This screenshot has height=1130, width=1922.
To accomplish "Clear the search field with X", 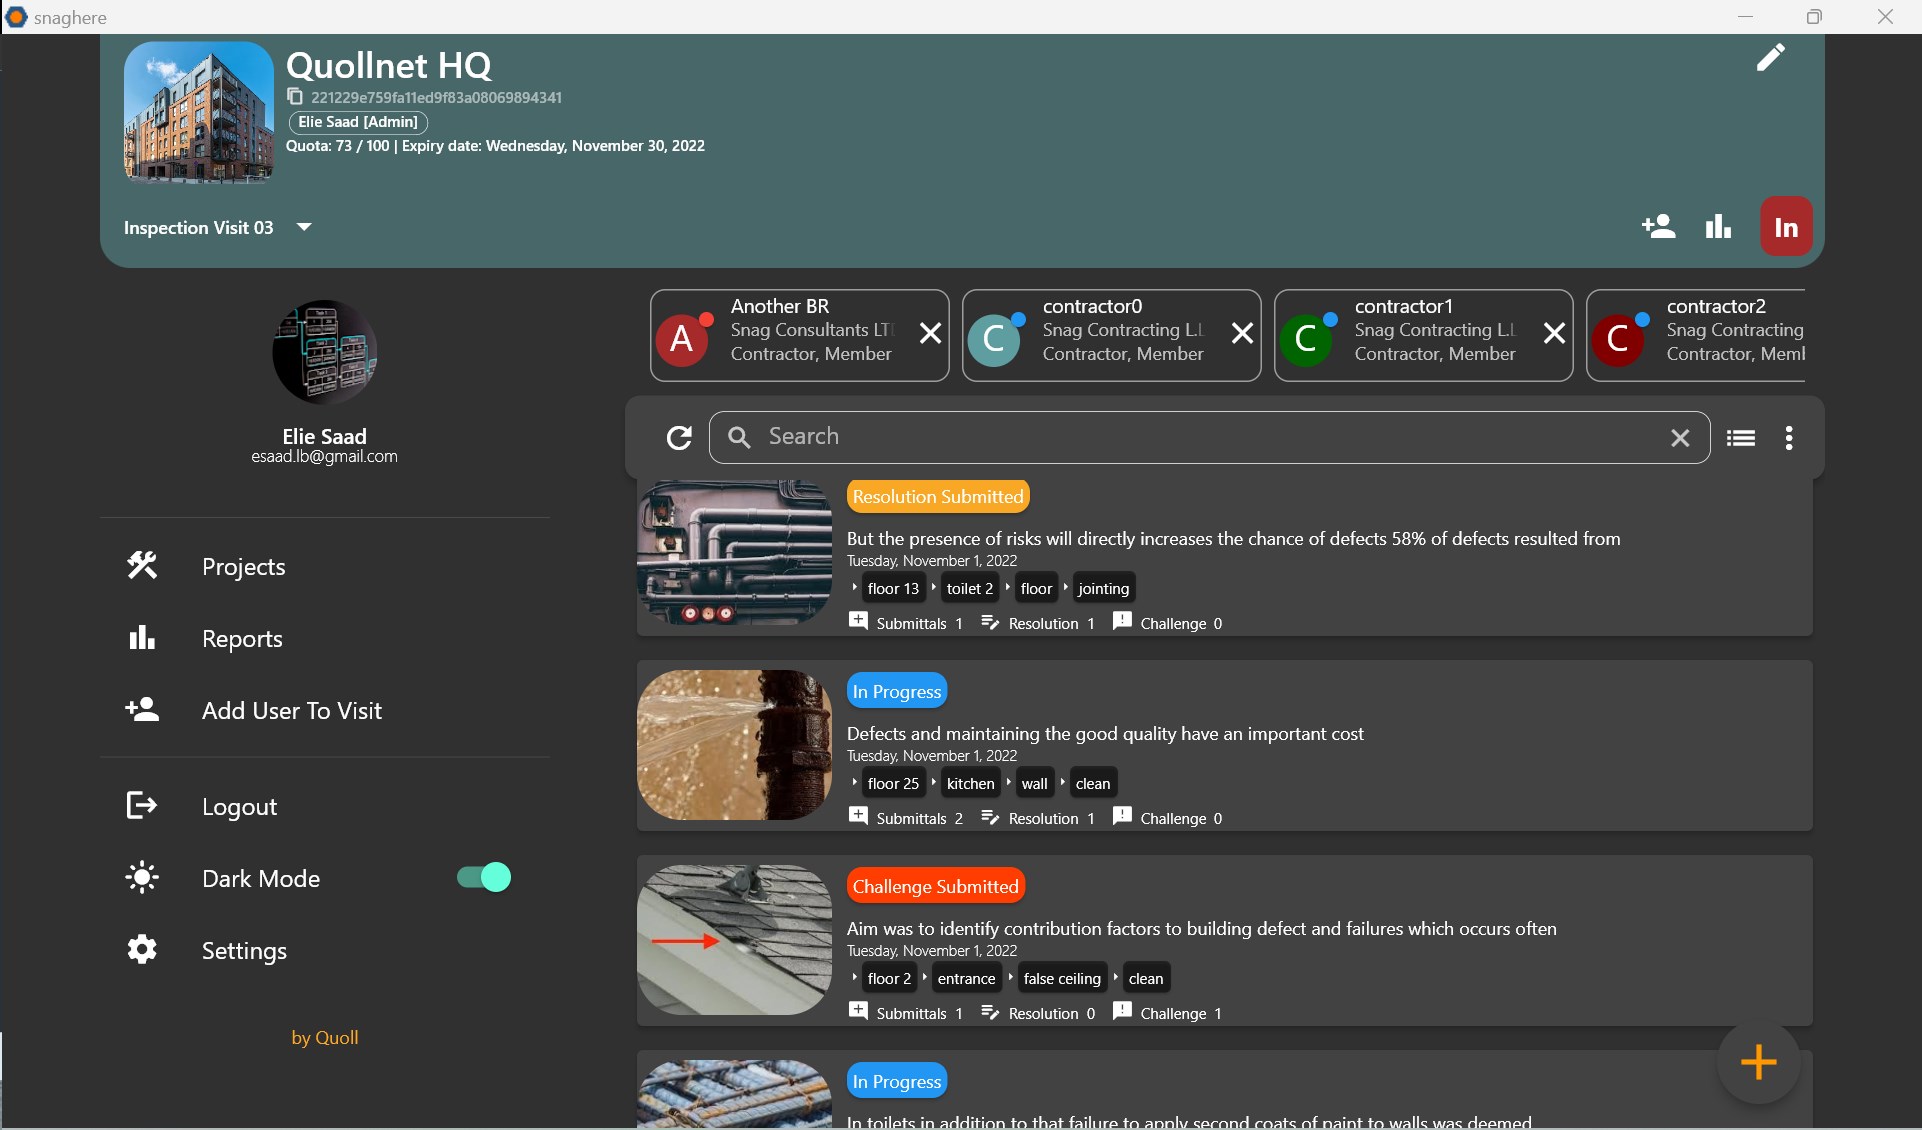I will [1680, 438].
